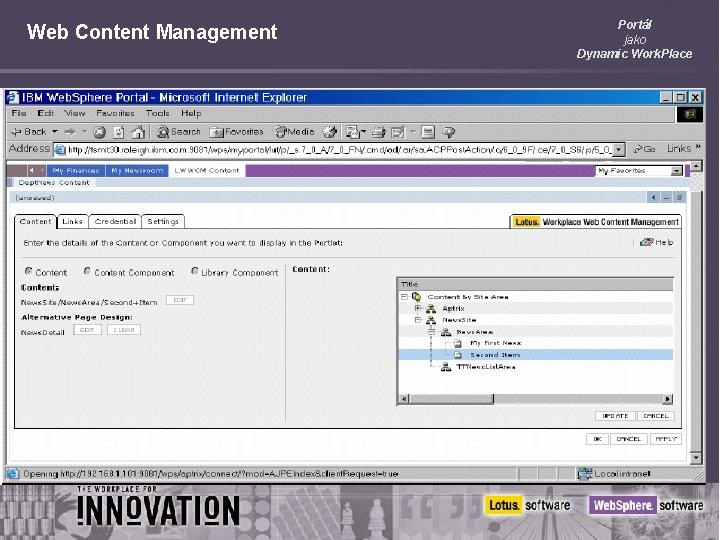
Task: Open the Favorites menu
Action: coord(115,113)
